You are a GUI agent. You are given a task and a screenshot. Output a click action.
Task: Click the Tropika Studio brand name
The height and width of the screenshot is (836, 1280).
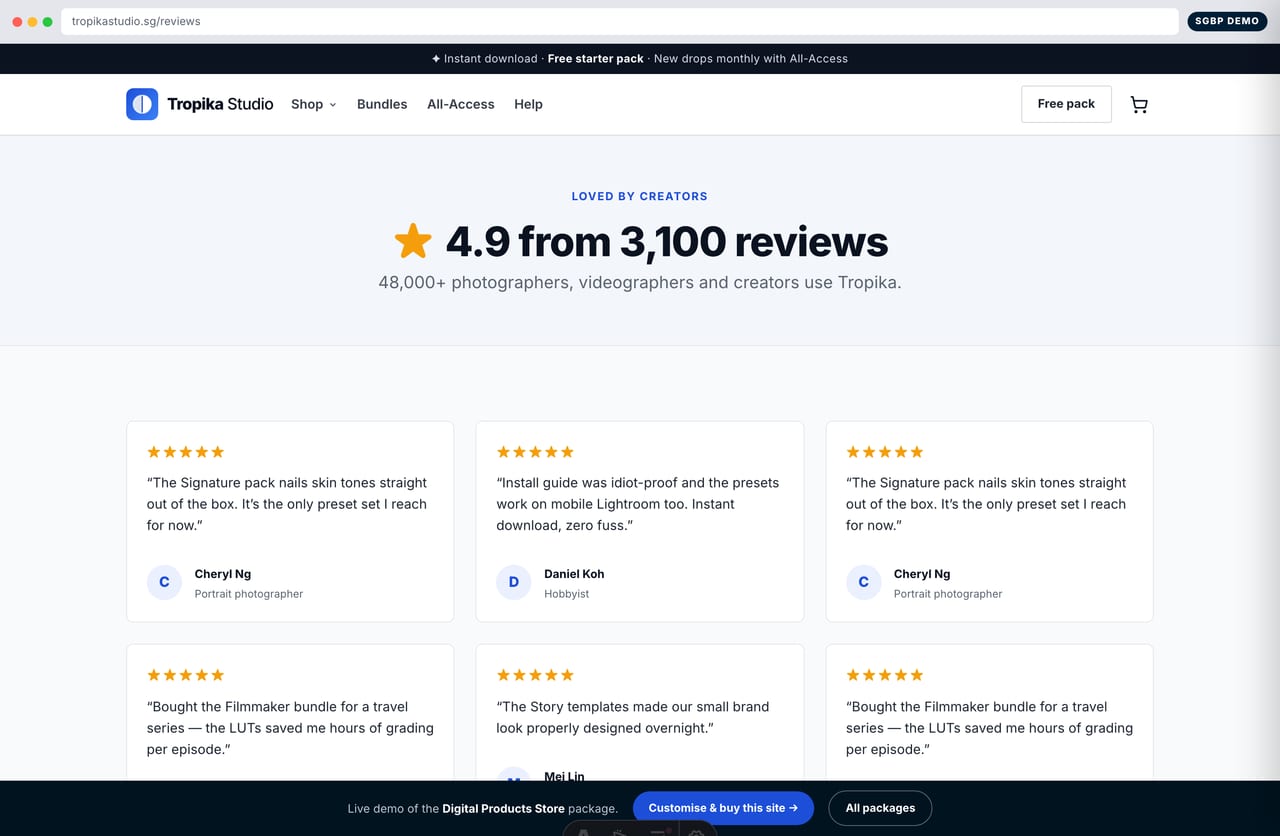(220, 104)
